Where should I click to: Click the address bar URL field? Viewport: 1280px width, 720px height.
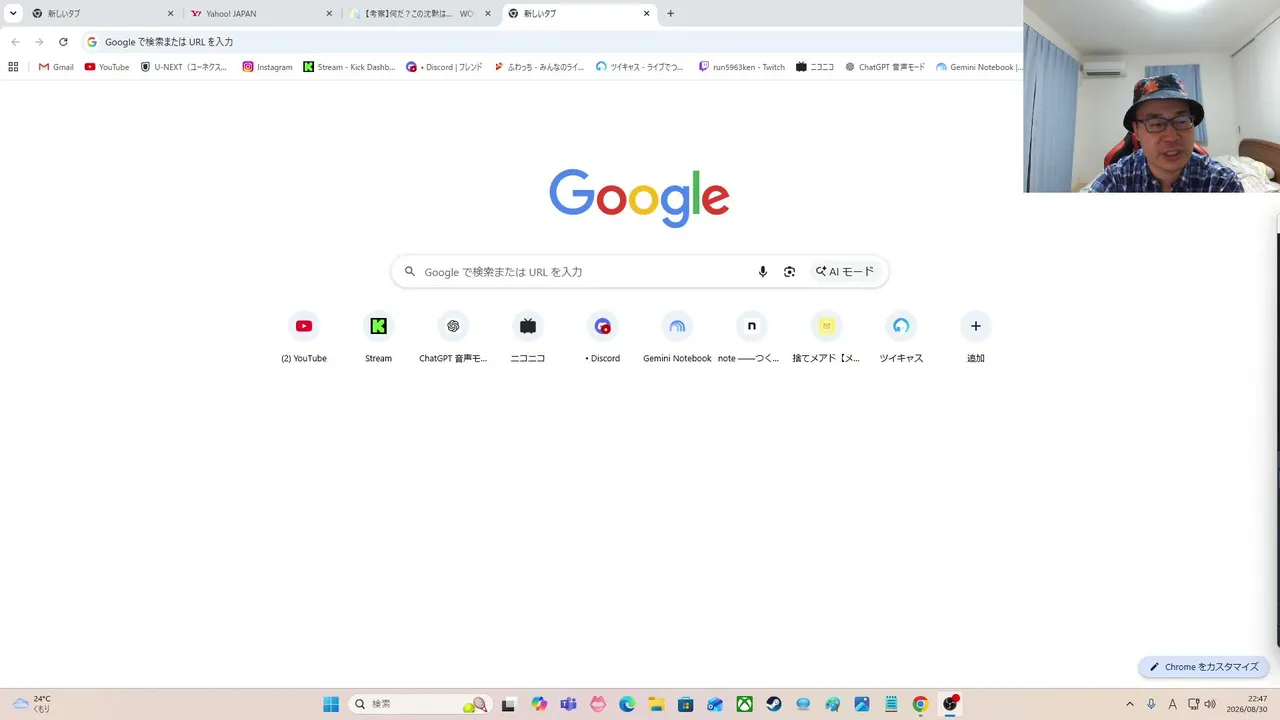point(550,42)
